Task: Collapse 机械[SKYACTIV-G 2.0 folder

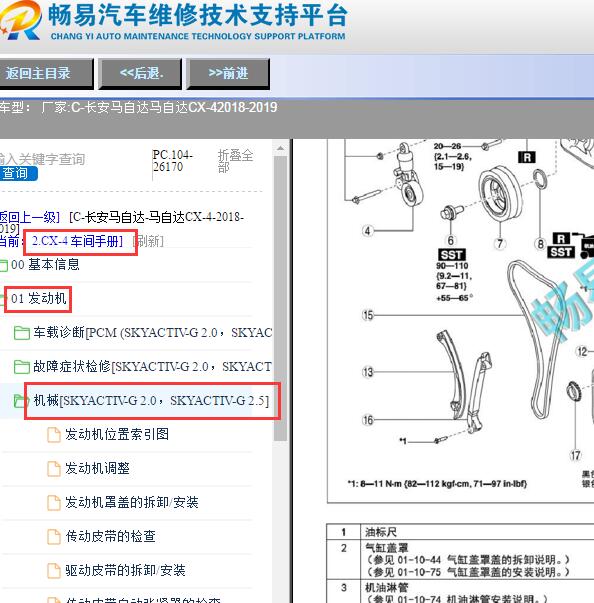Action: click(x=151, y=401)
